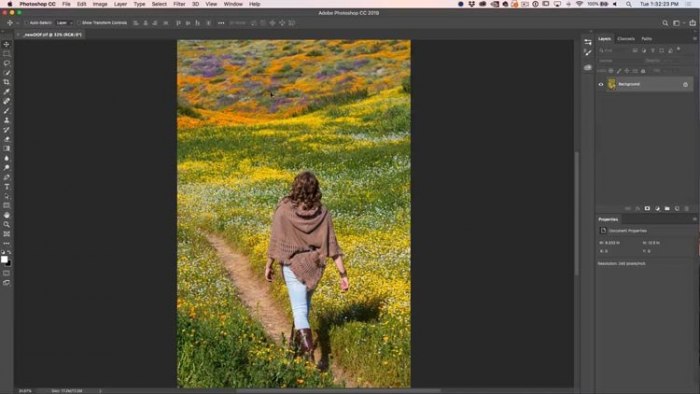
Task: Open the Brush Settings panel icon
Action: [x=588, y=53]
